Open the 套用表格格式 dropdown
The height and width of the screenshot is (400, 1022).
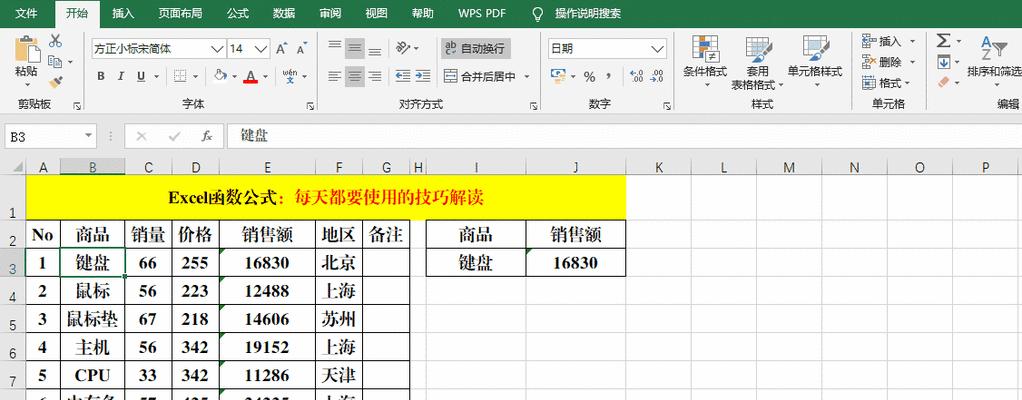(x=759, y=63)
